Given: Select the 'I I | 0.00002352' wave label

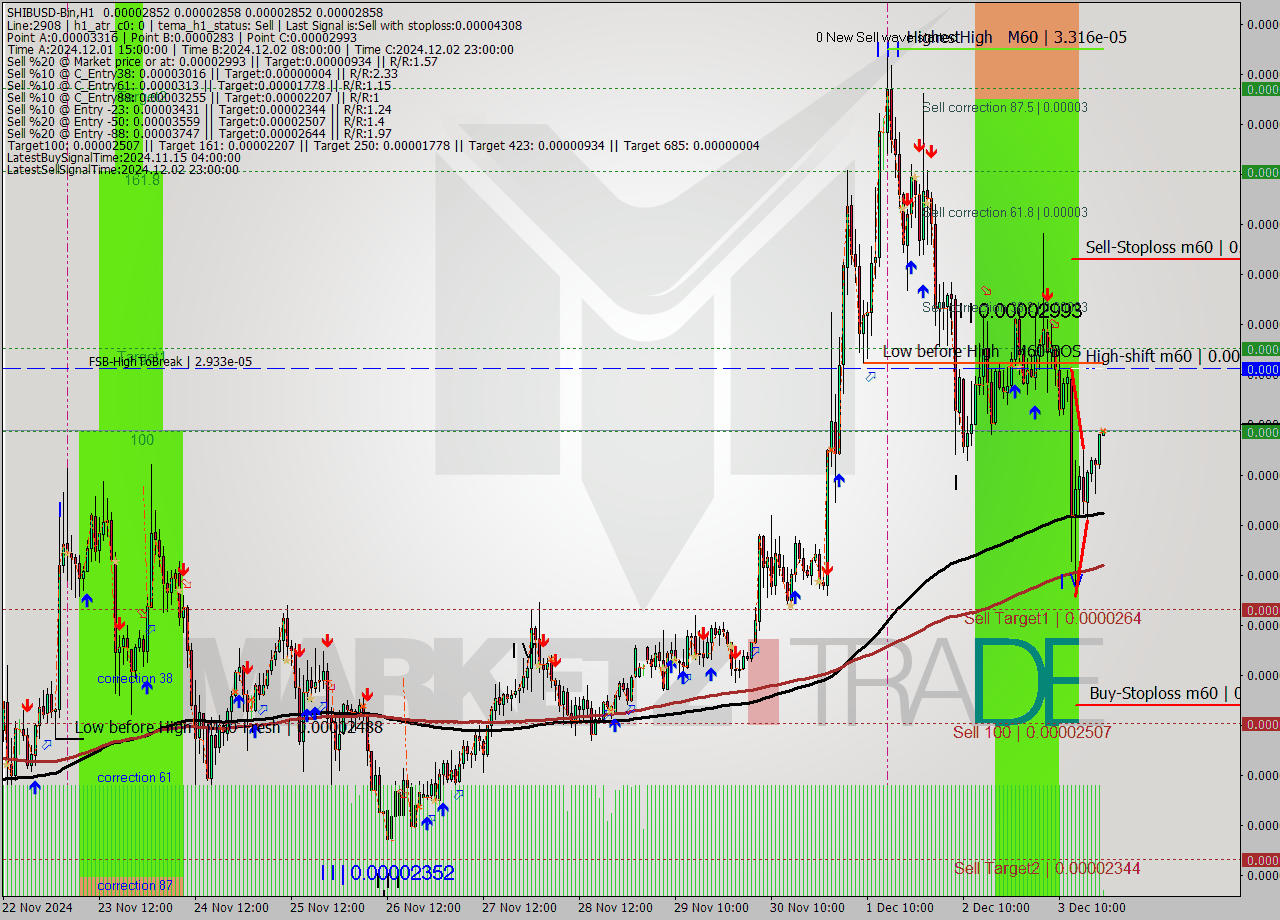Looking at the screenshot, I should 387,872.
